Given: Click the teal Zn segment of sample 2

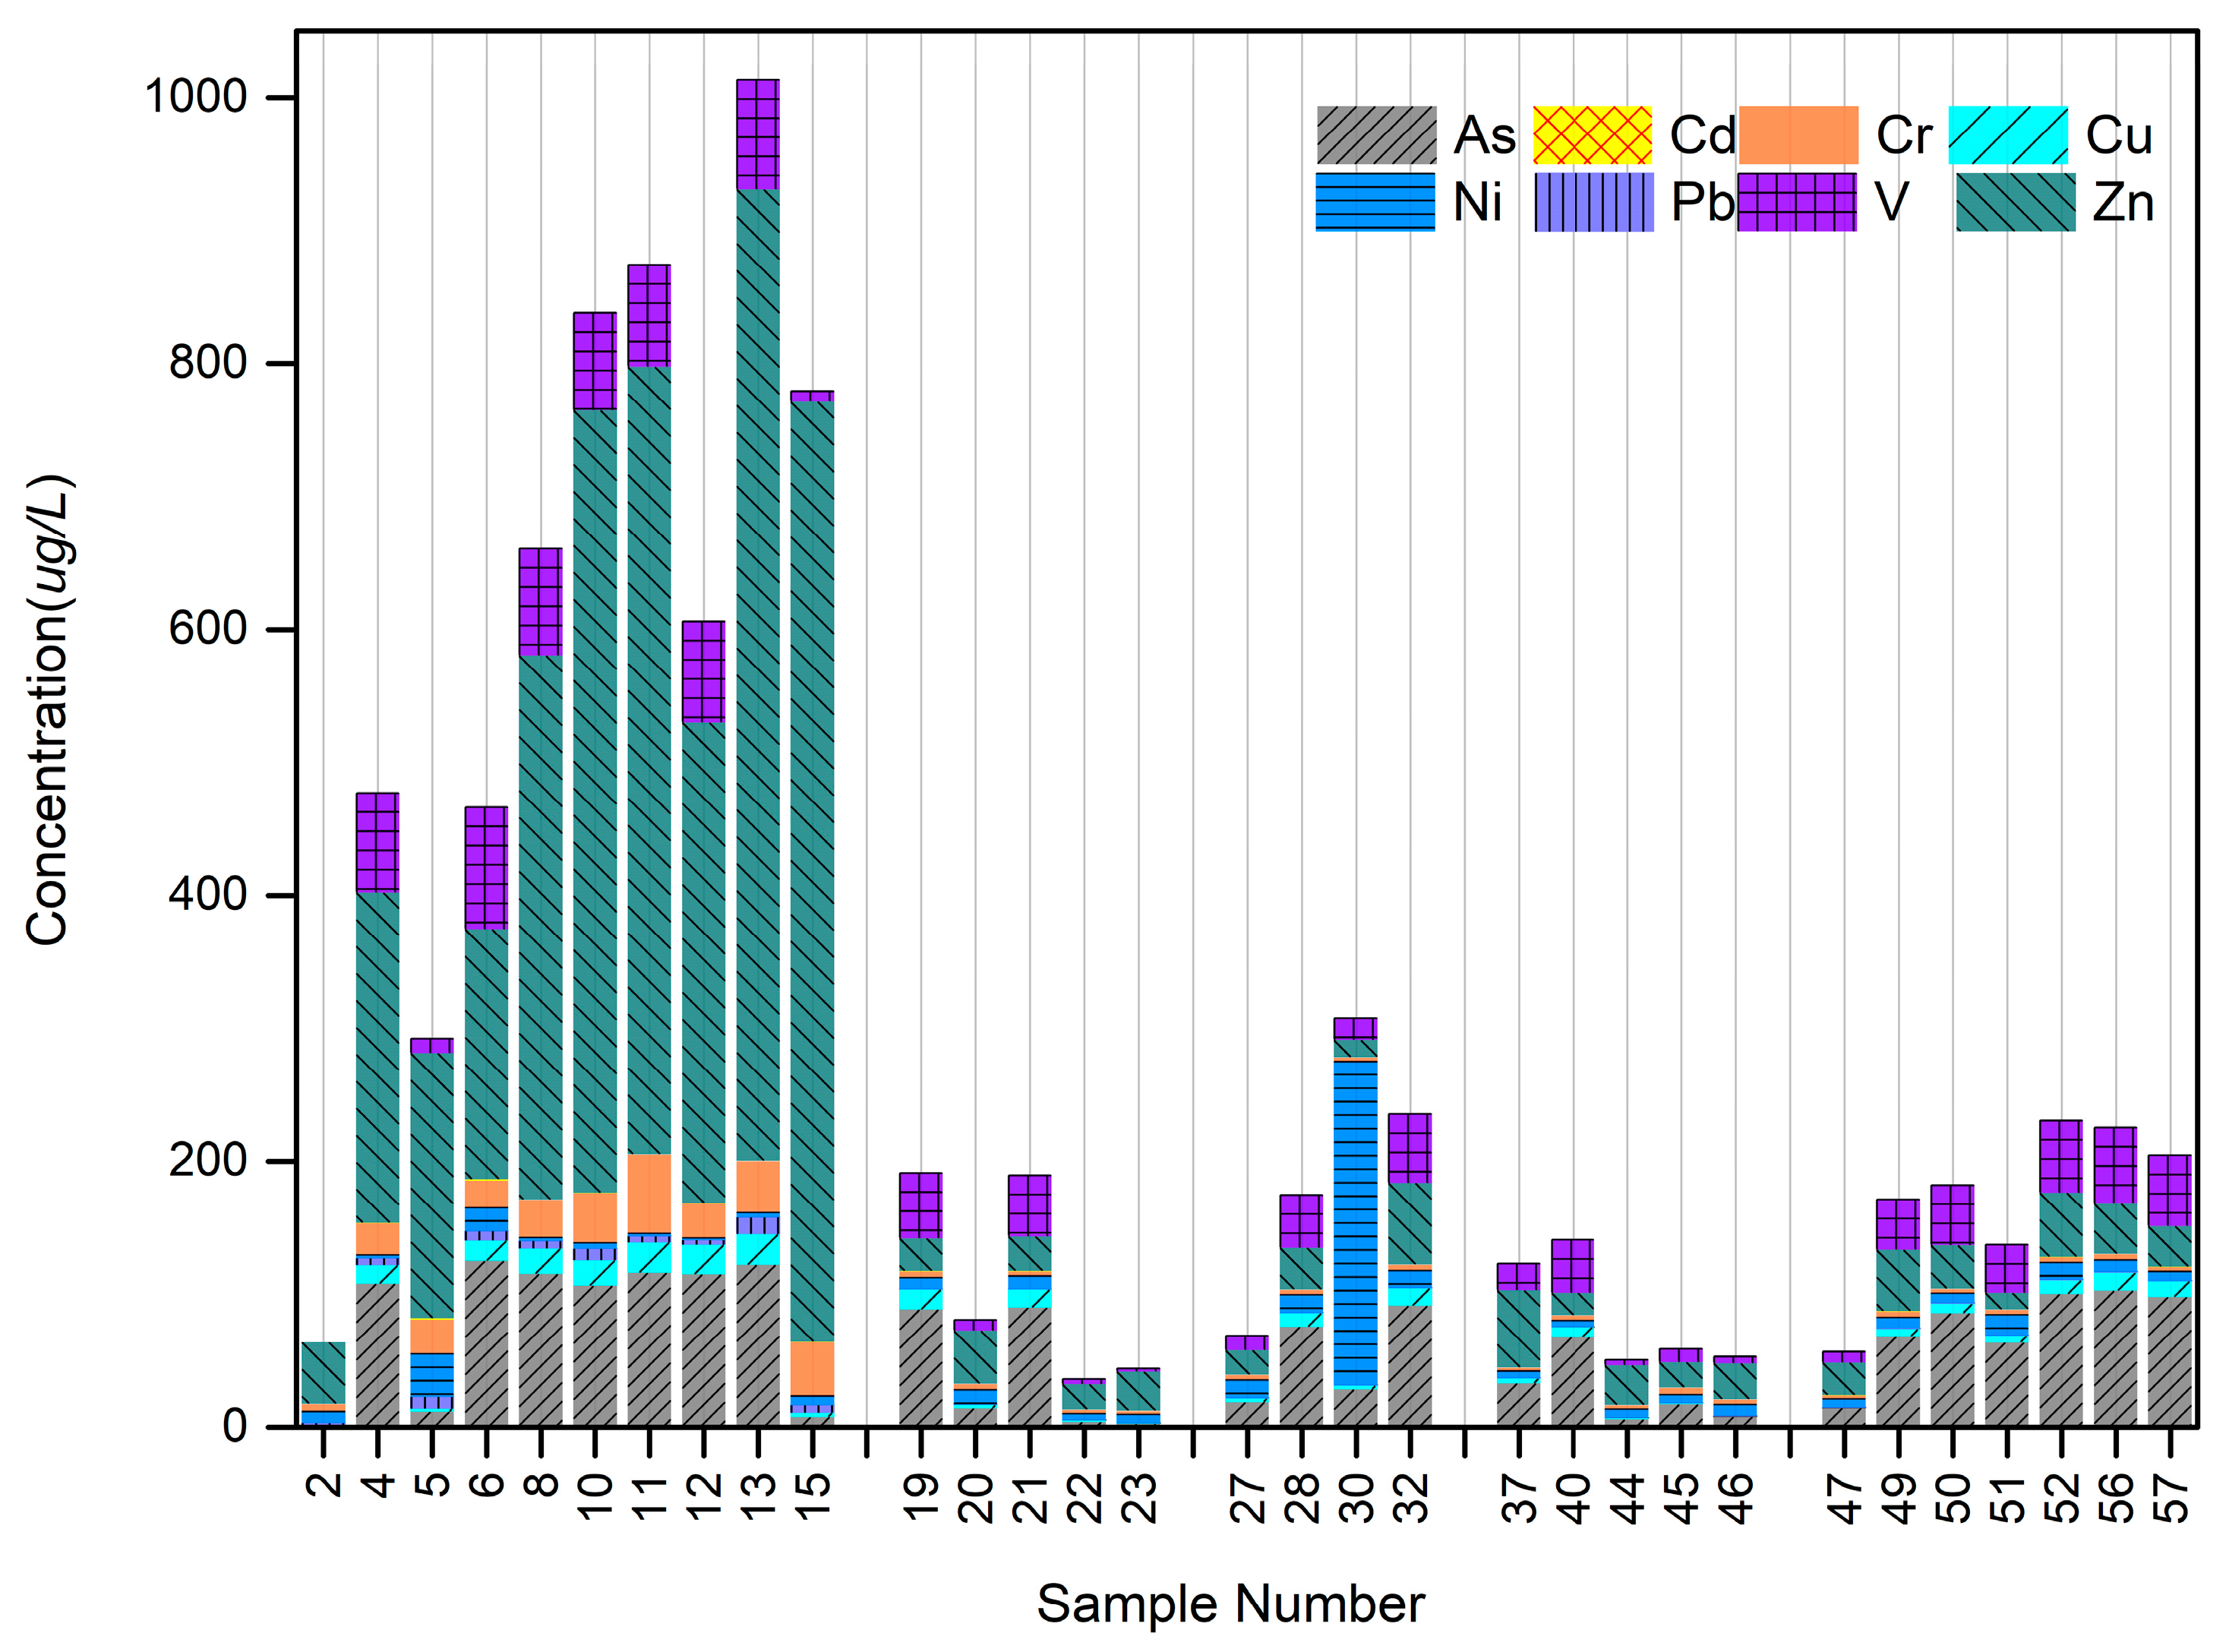Looking at the screenshot, I should point(323,1373).
